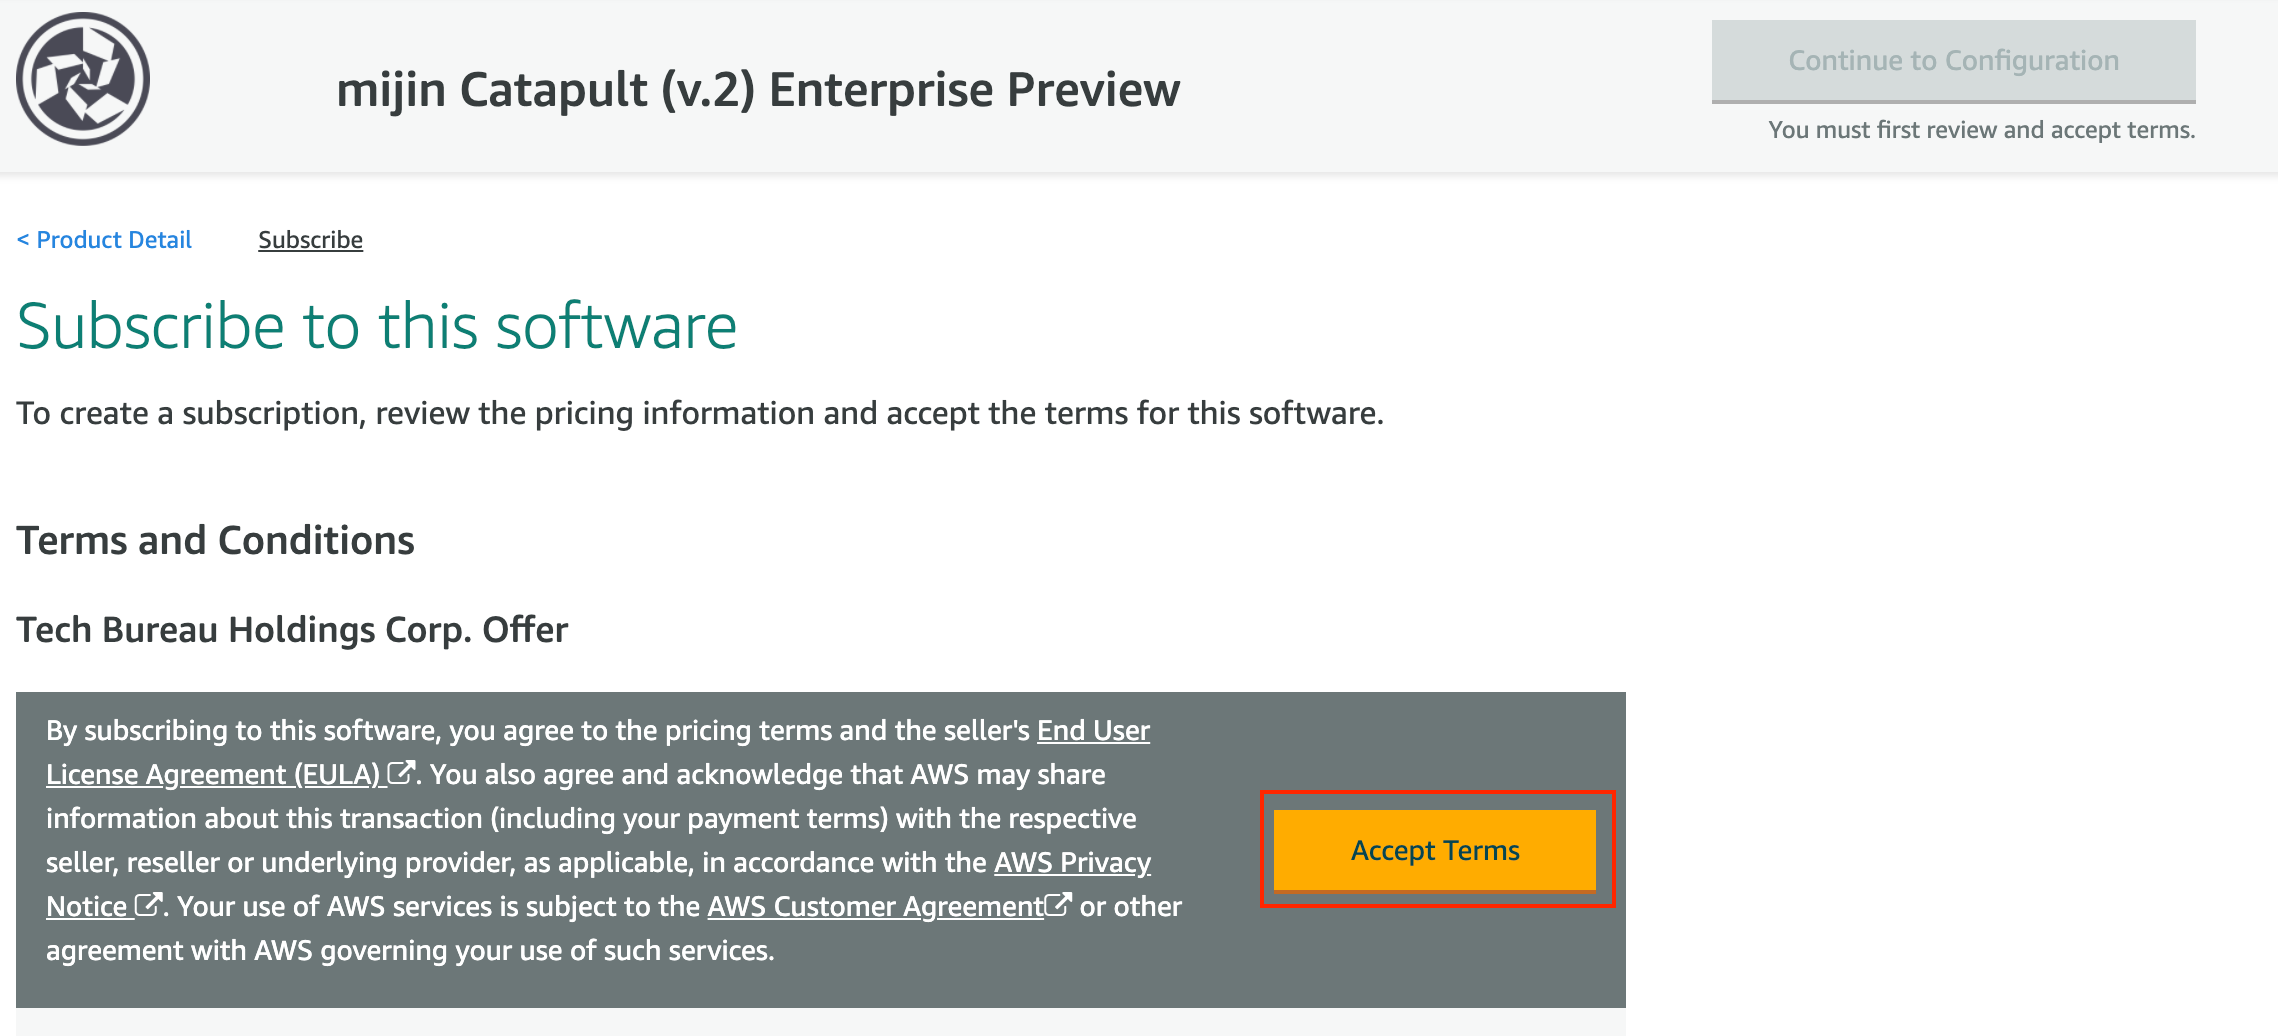Image resolution: width=2278 pixels, height=1036 pixels.
Task: Open the AWS Privacy Notice link
Action: [x=598, y=884]
